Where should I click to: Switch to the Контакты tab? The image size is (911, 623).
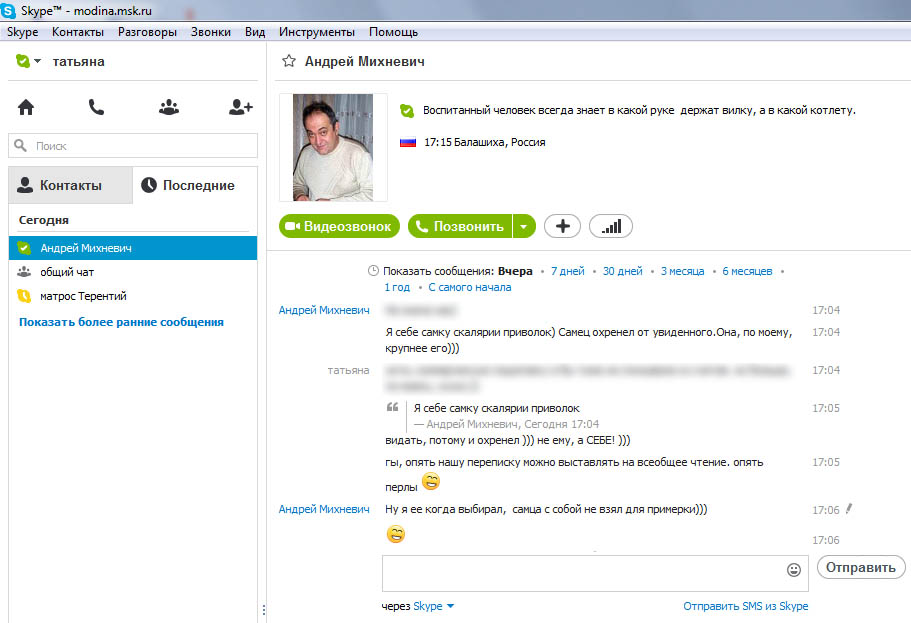click(x=70, y=185)
